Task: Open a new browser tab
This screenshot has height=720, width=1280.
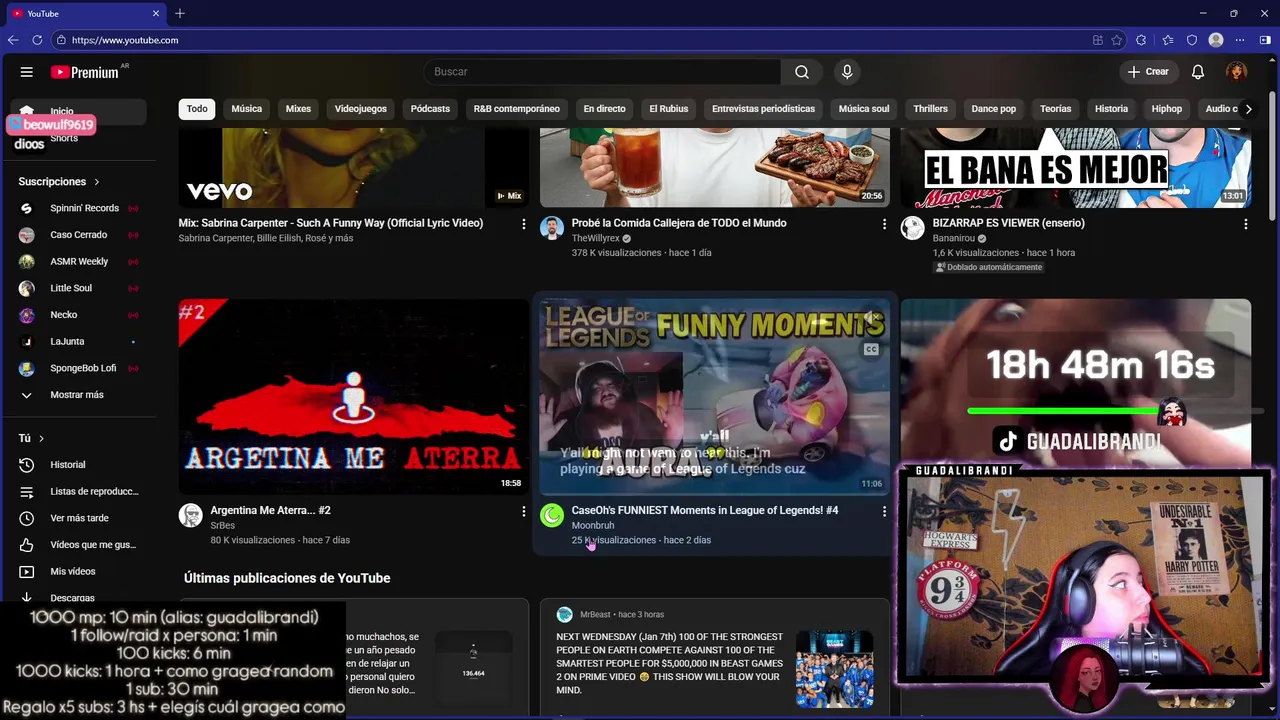Action: (180, 14)
